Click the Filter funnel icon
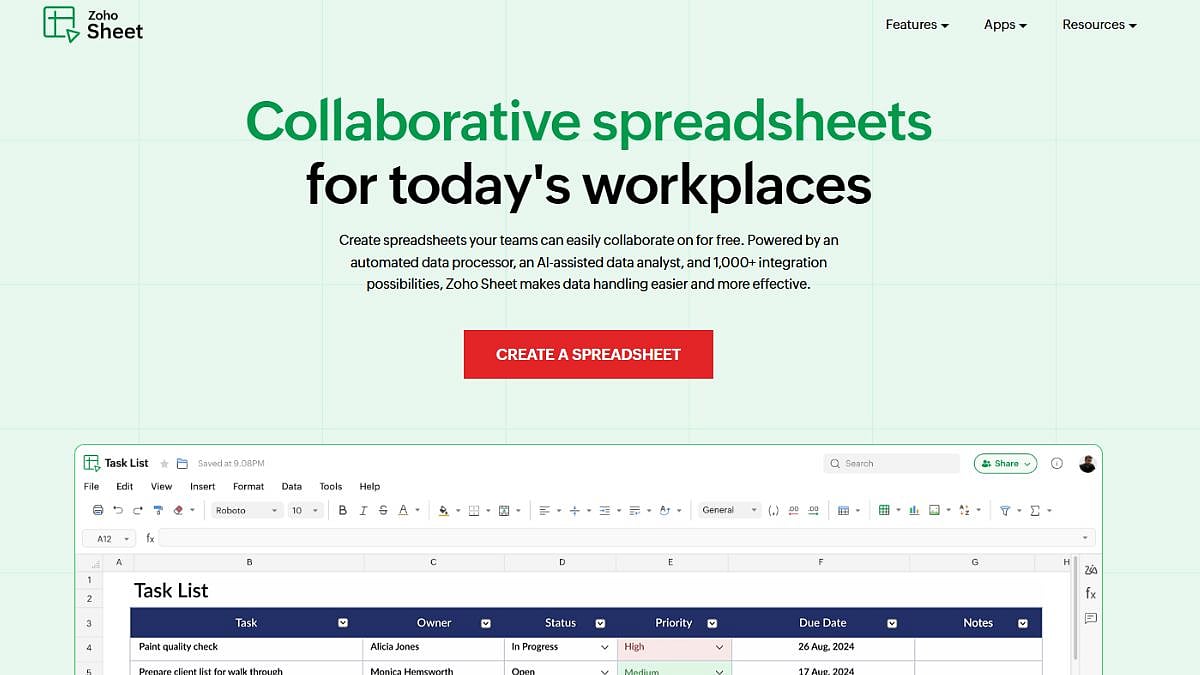This screenshot has width=1200, height=675. tap(1005, 510)
